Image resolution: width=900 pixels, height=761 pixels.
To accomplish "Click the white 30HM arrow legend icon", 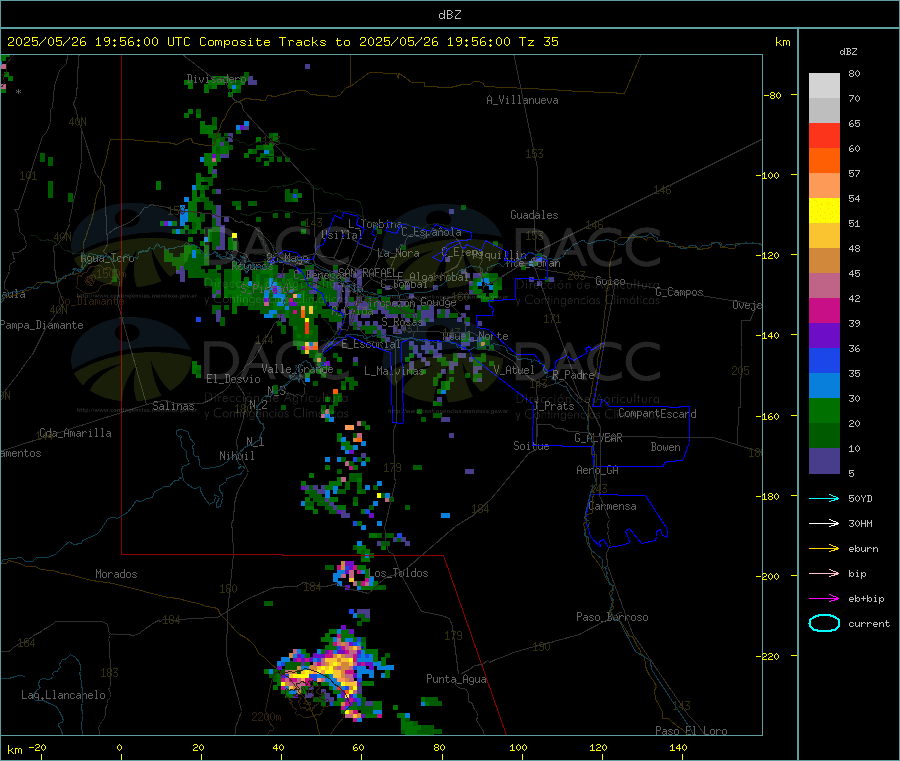I will tap(824, 523).
